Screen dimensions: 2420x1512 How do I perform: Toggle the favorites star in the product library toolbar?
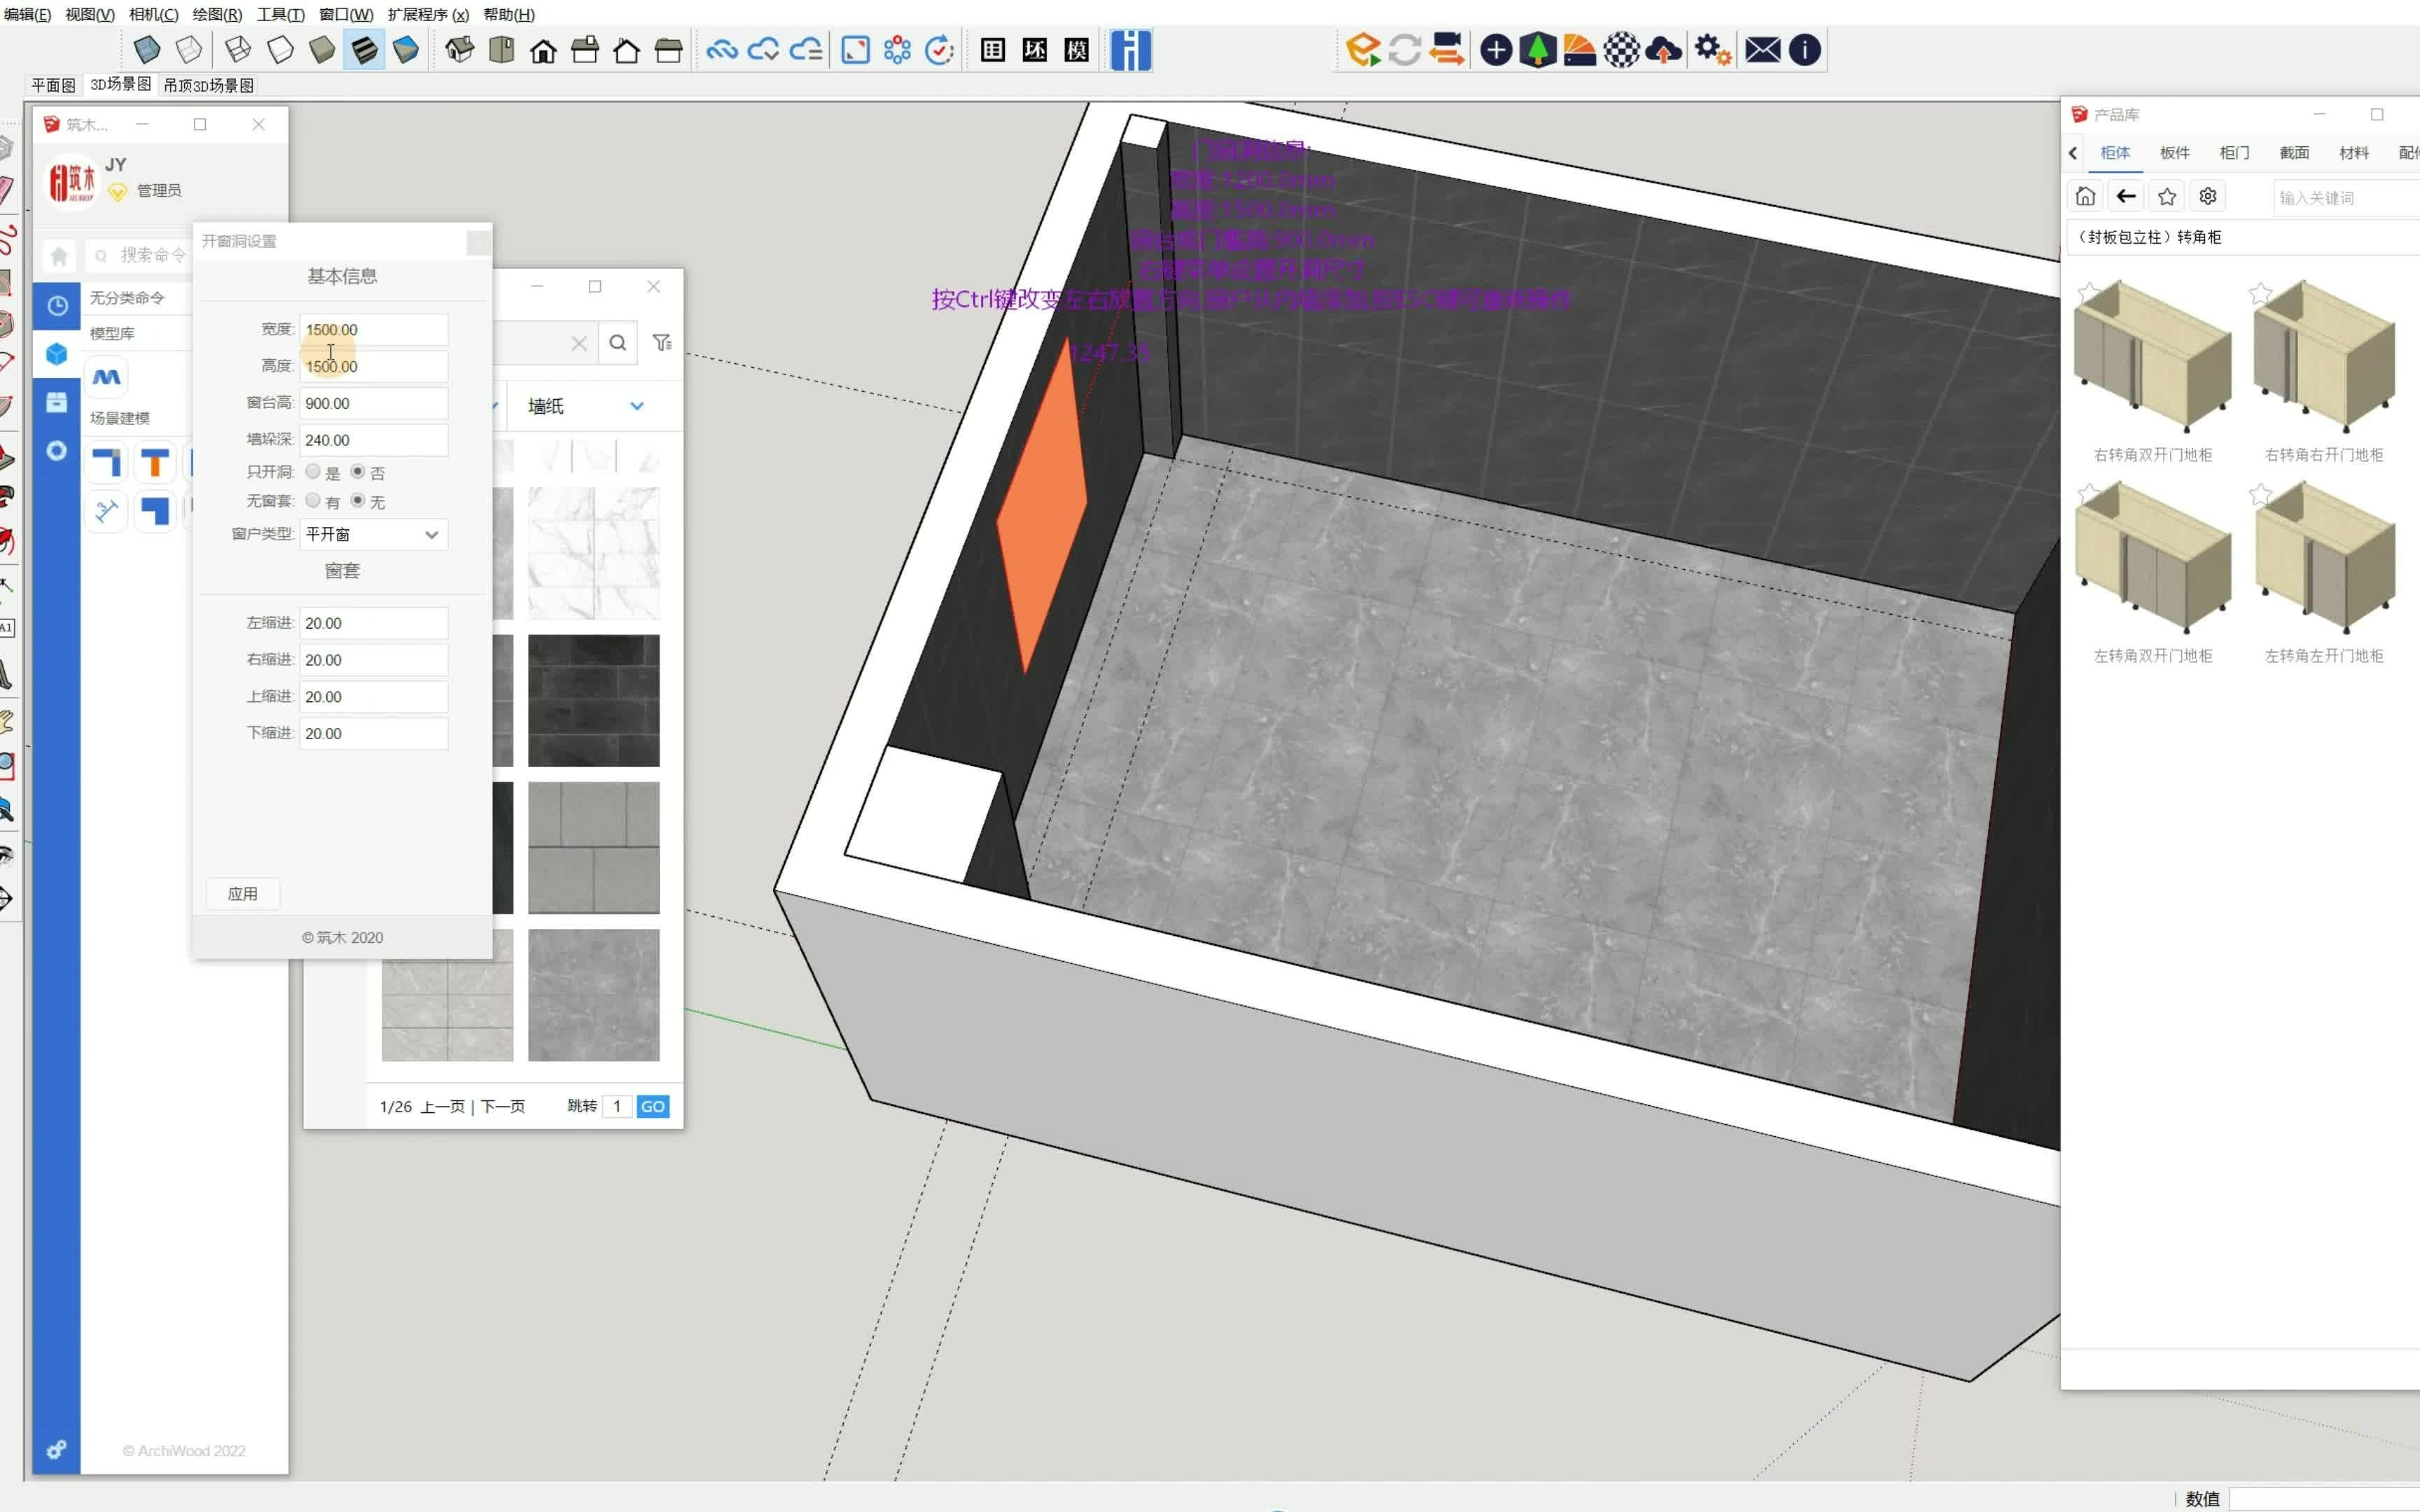point(2167,196)
